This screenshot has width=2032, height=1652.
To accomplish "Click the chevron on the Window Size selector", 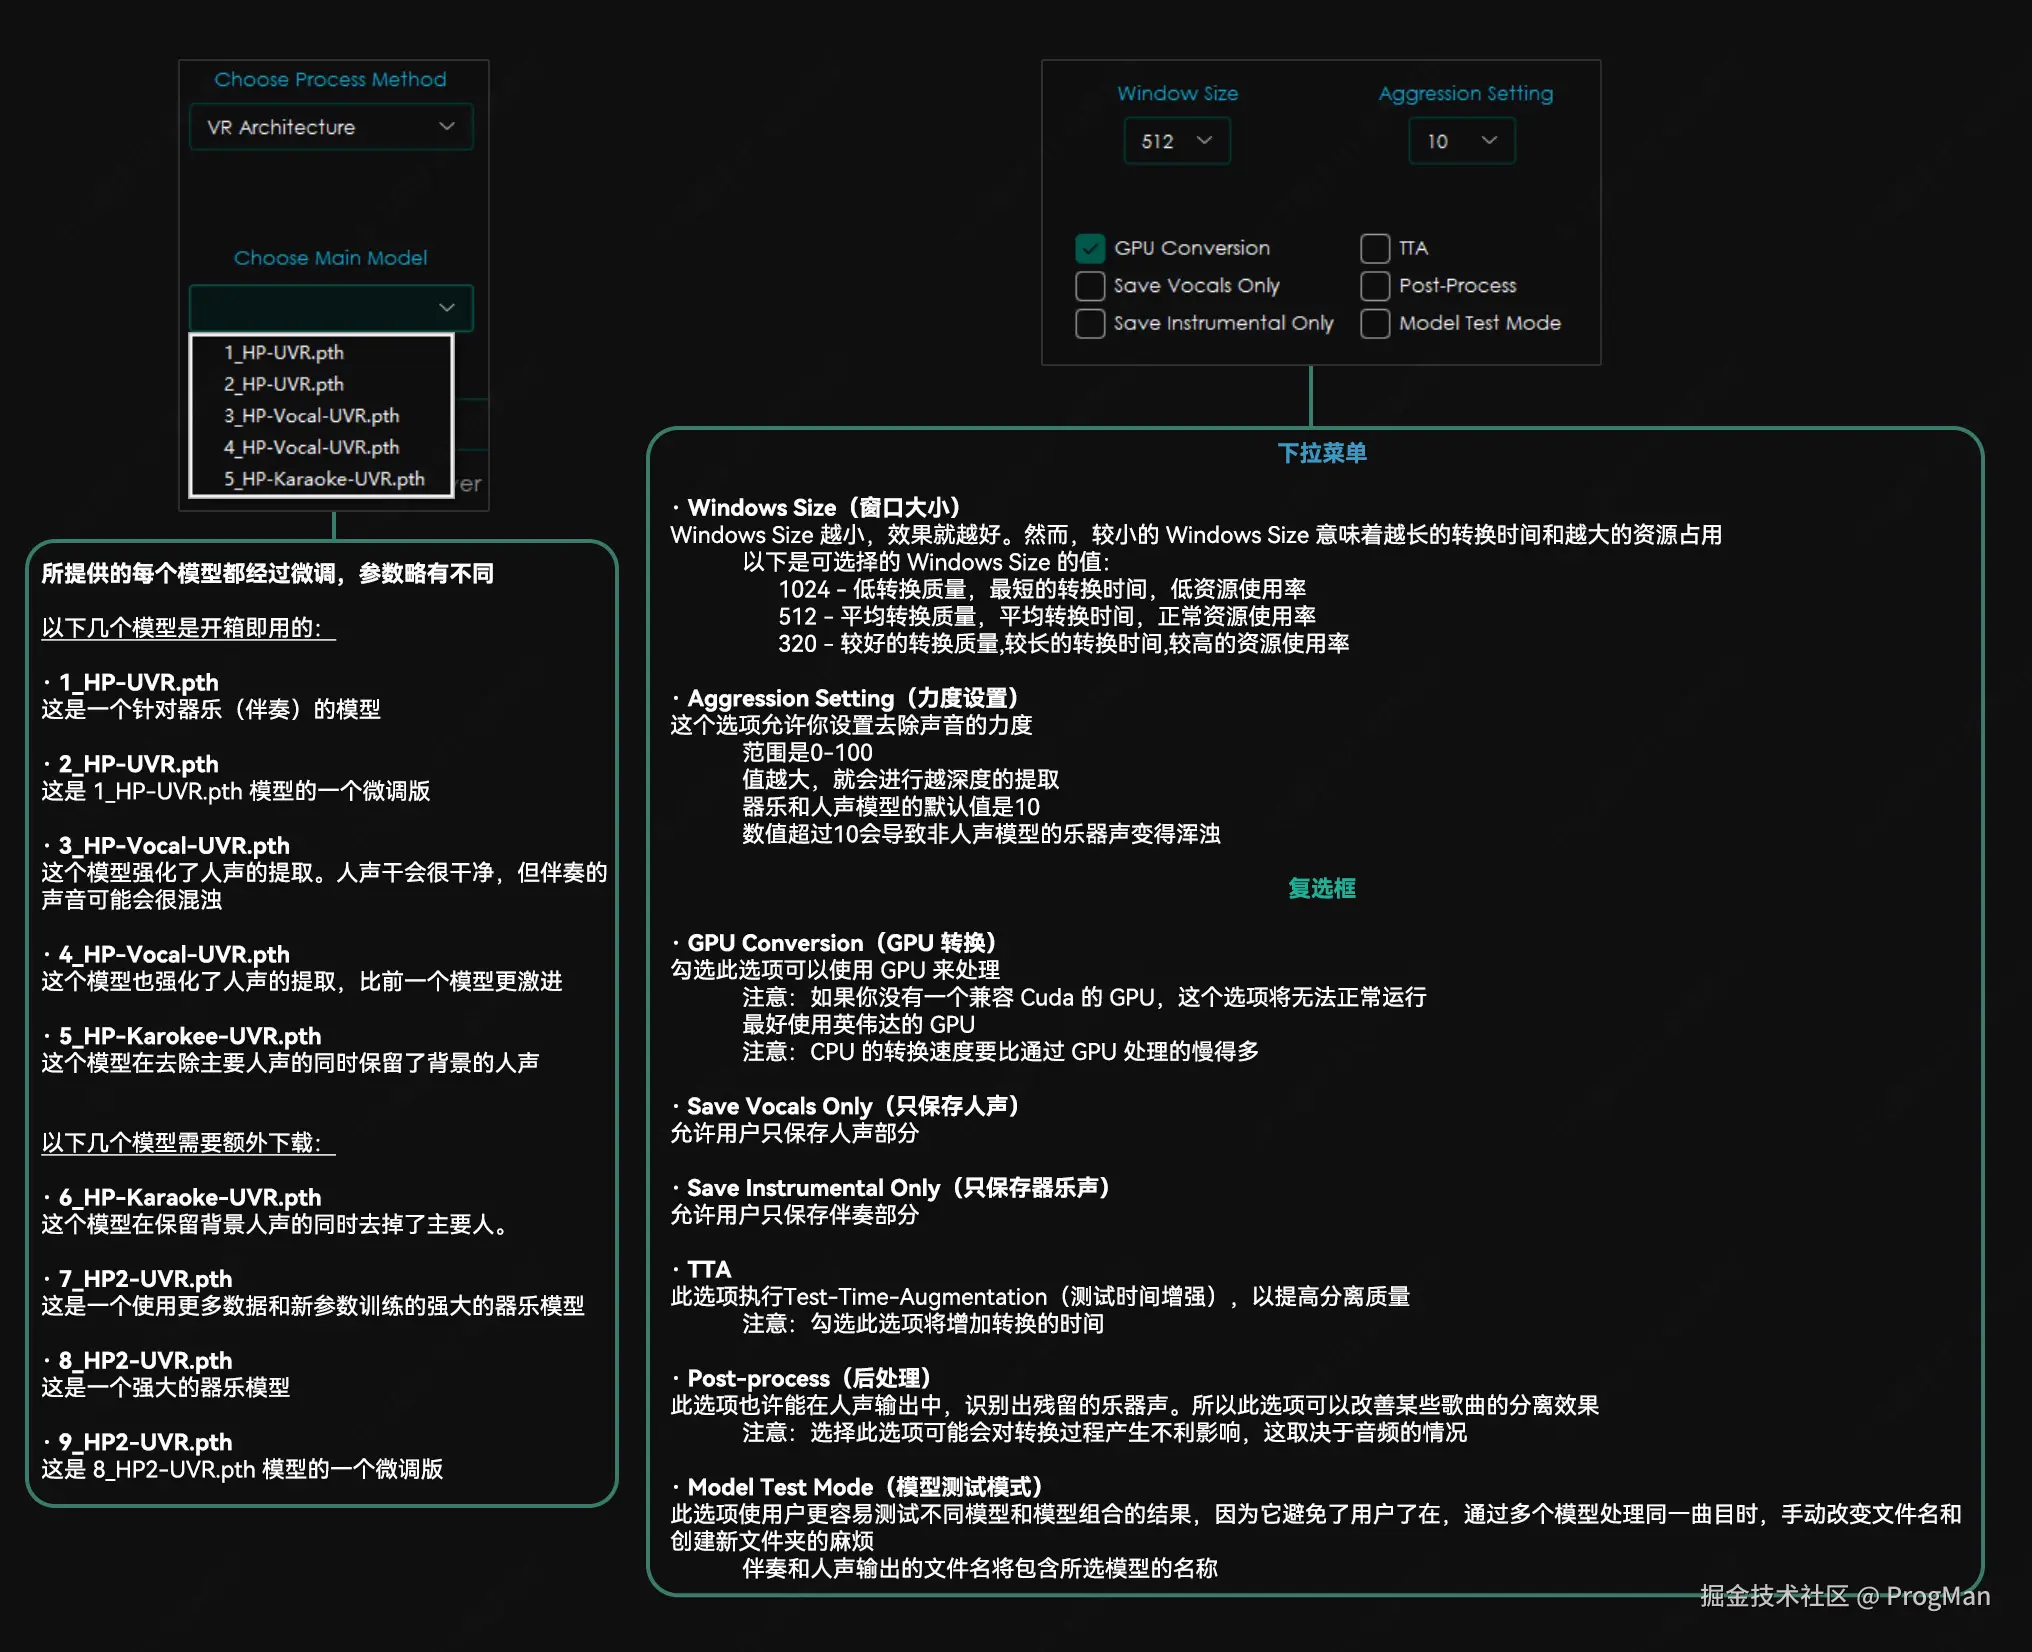I will (1205, 141).
